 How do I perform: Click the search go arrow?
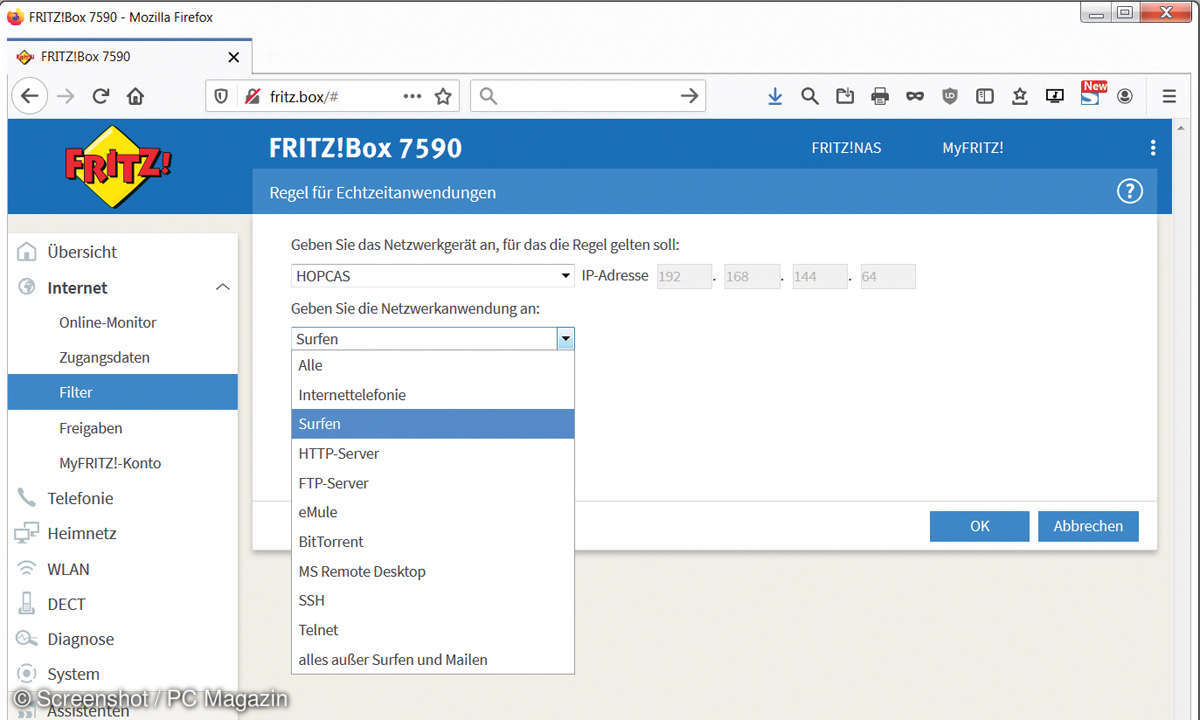[689, 96]
